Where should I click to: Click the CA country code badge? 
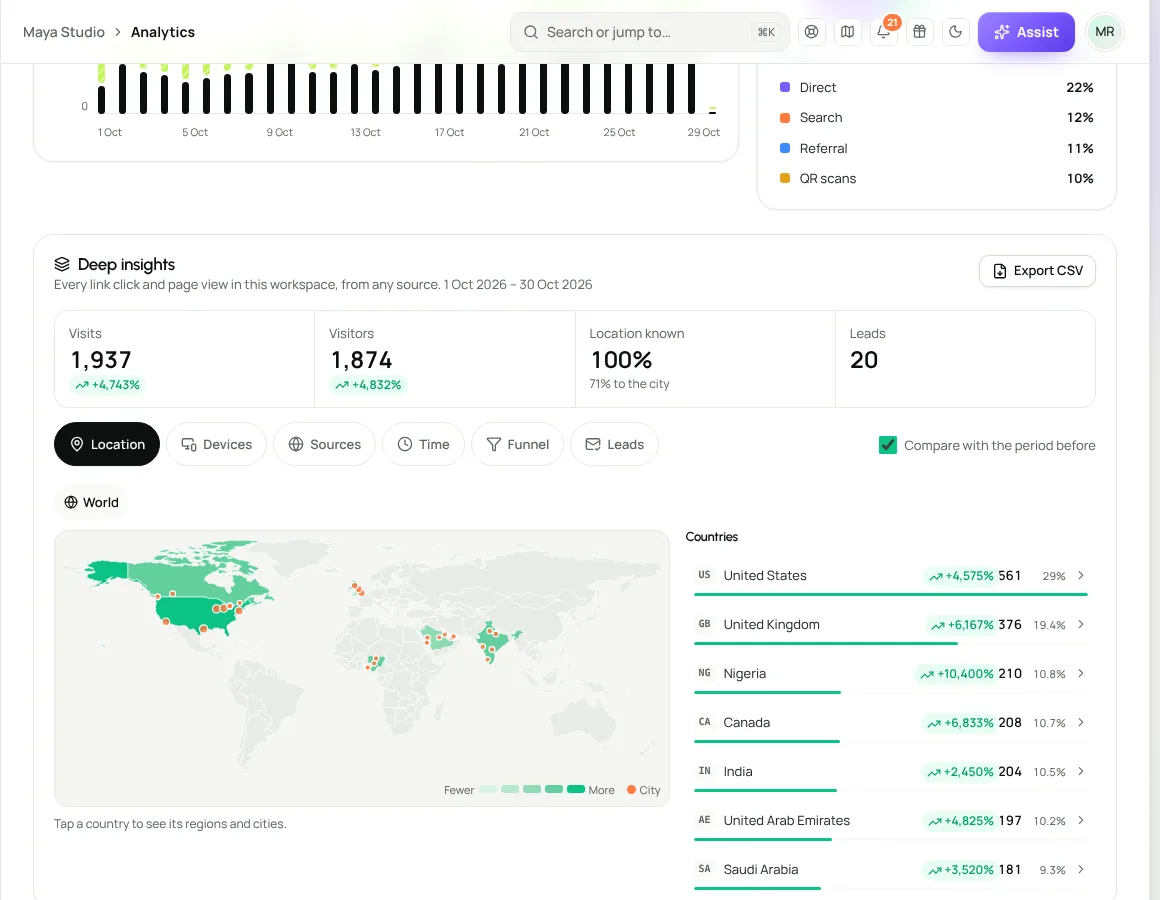coord(704,722)
